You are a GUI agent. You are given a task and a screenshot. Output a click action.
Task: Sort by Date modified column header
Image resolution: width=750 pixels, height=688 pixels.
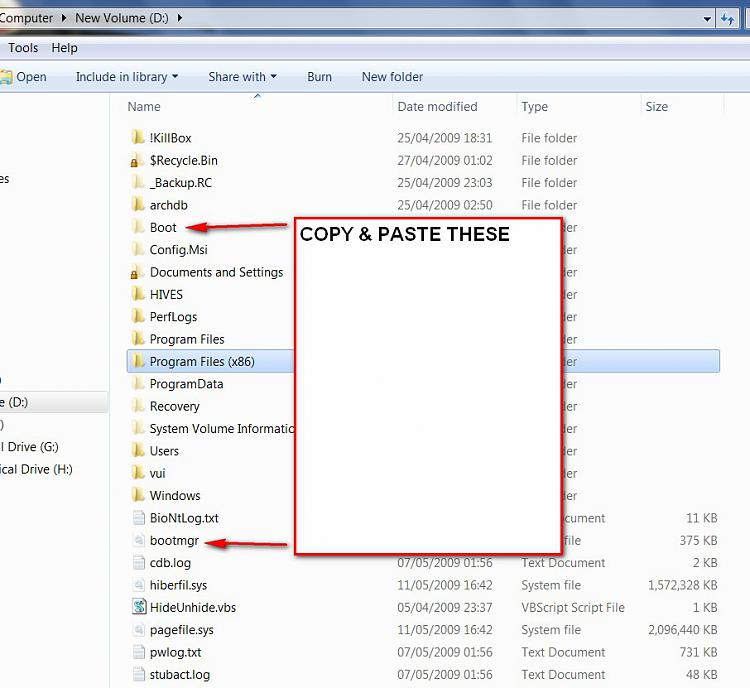pyautogui.click(x=437, y=107)
